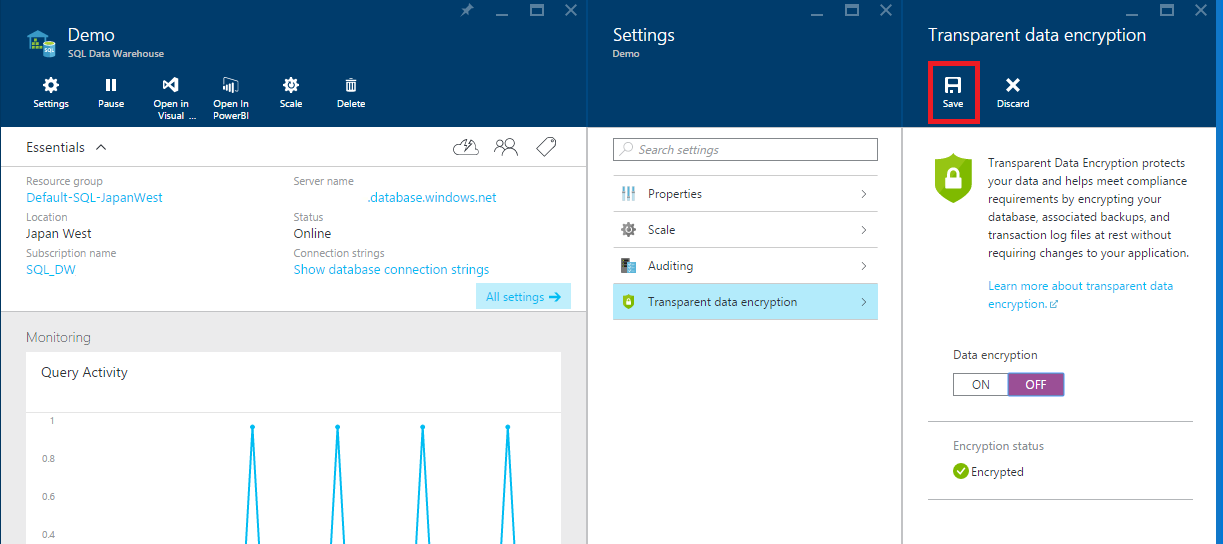Set Data encryption toggle to OFF
The width and height of the screenshot is (1223, 544).
[1036, 384]
